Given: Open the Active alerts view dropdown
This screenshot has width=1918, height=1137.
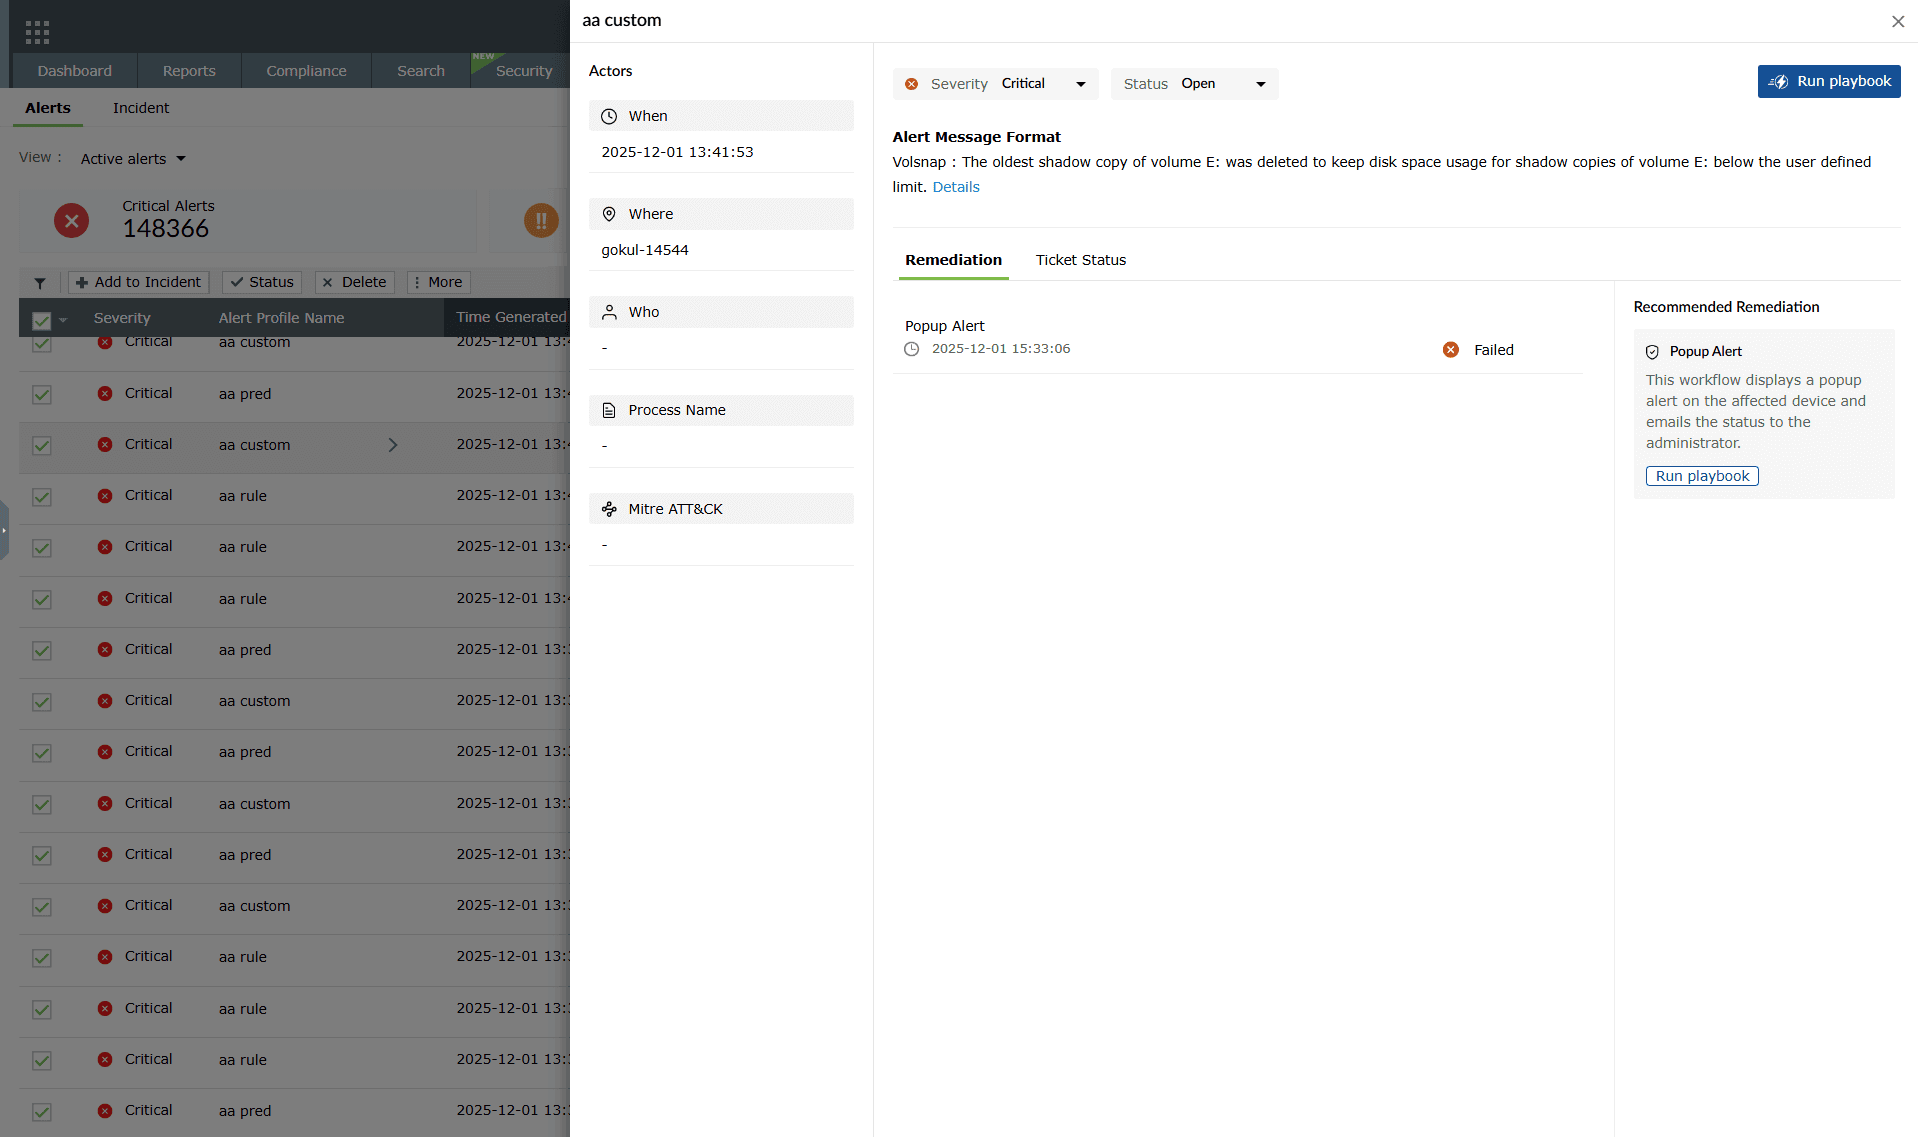Looking at the screenshot, I should (x=132, y=158).
